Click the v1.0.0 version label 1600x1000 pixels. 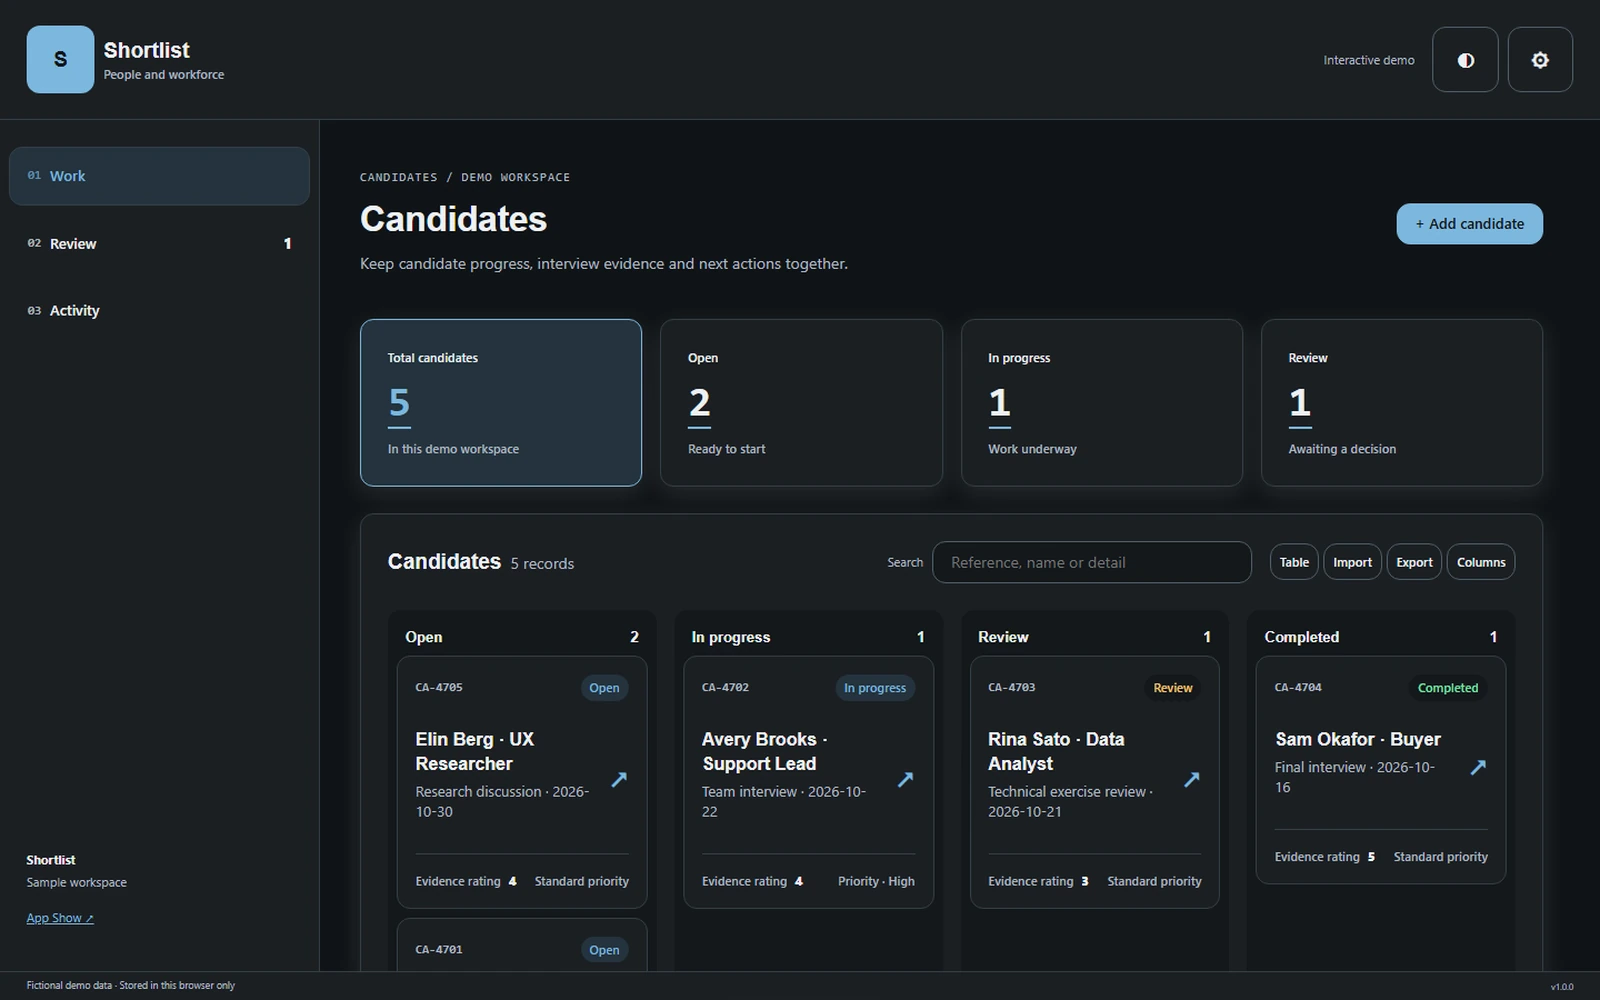coord(1562,987)
